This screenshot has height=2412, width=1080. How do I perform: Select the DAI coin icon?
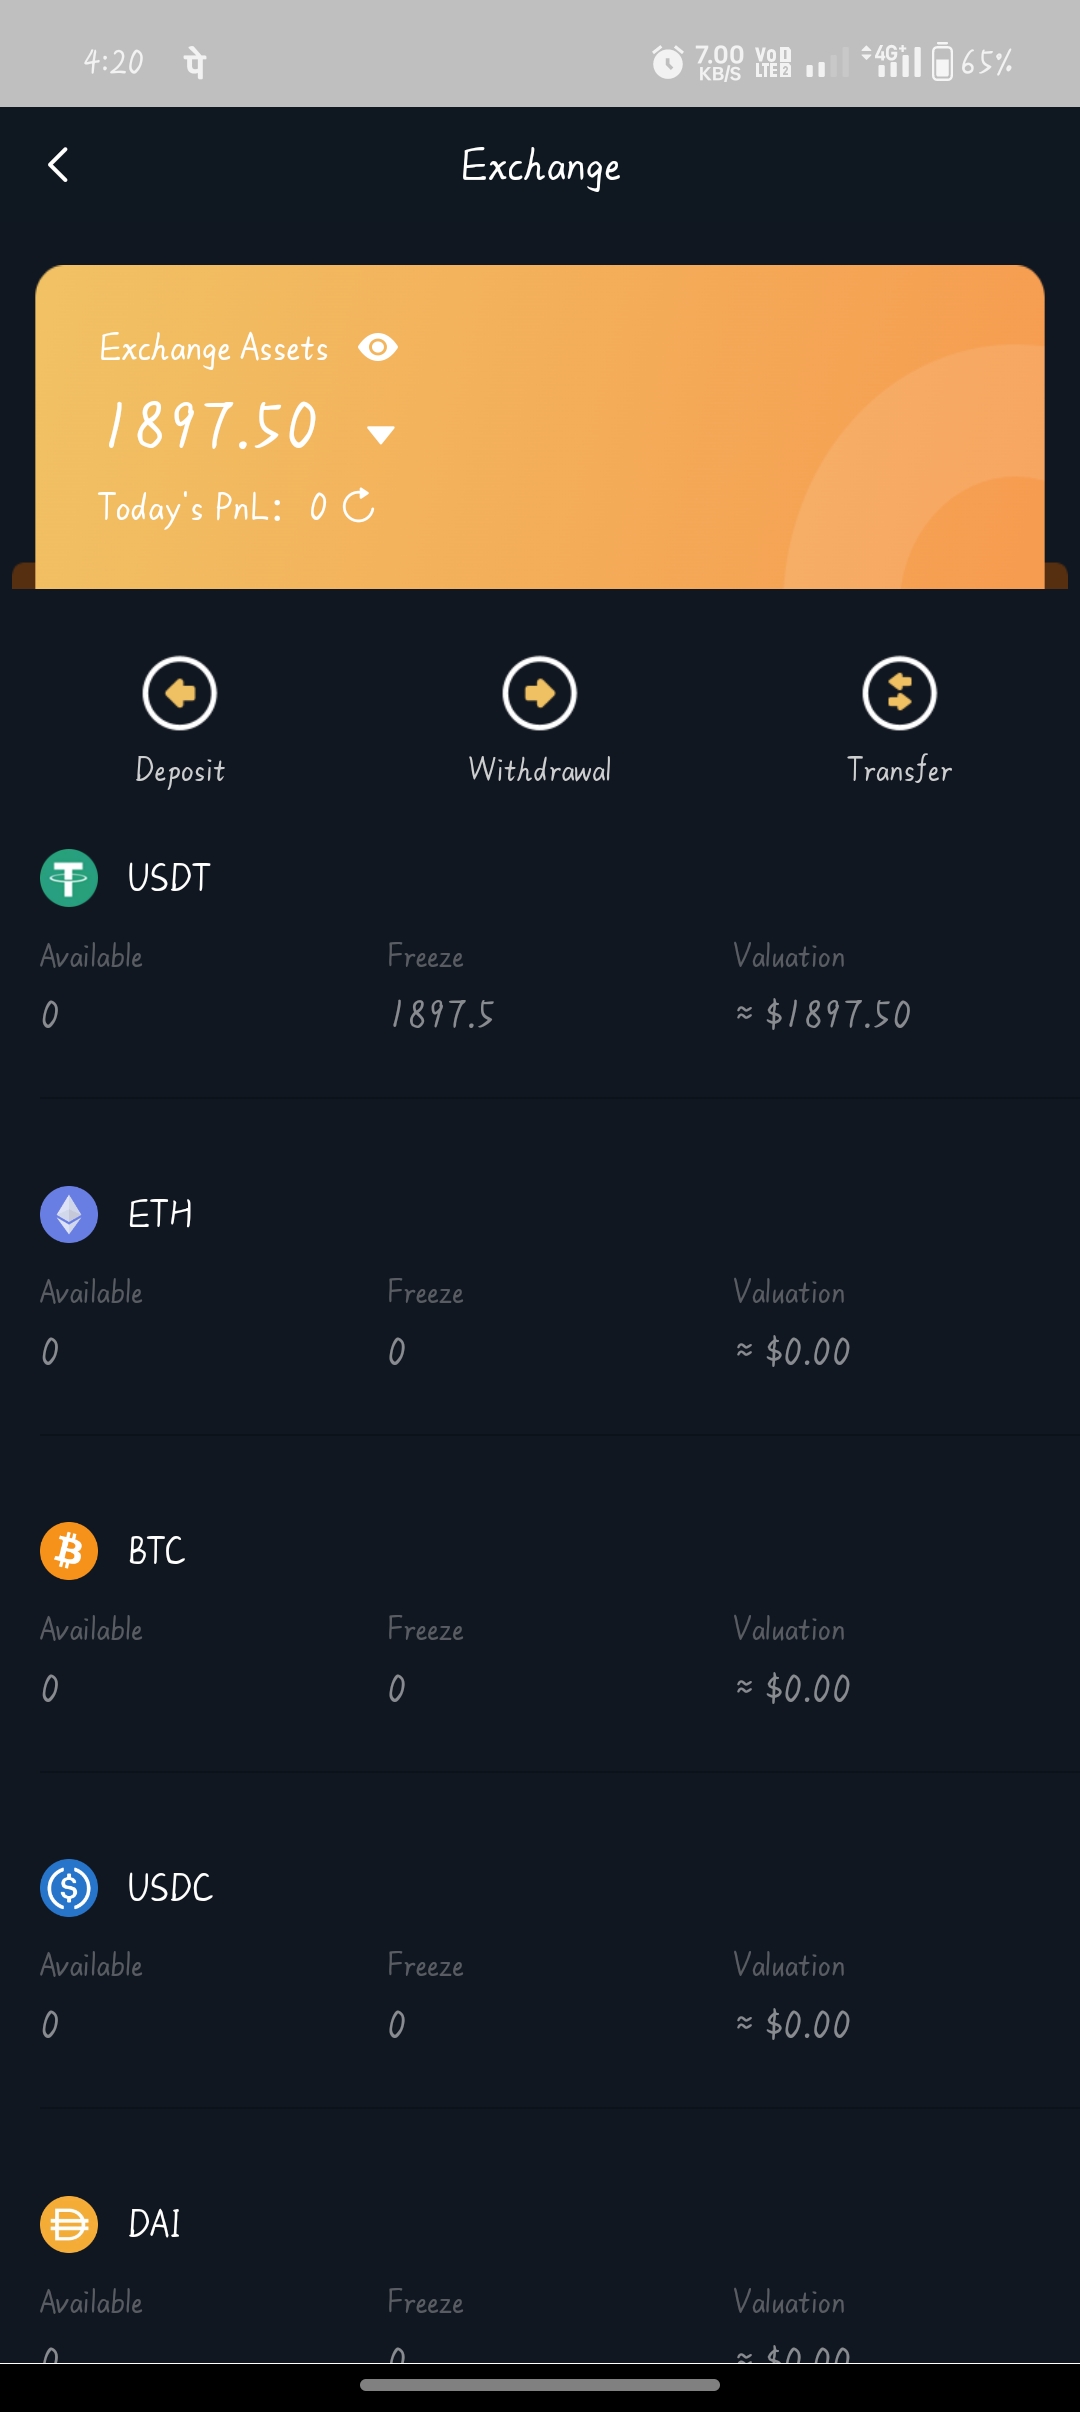pyautogui.click(x=69, y=2224)
